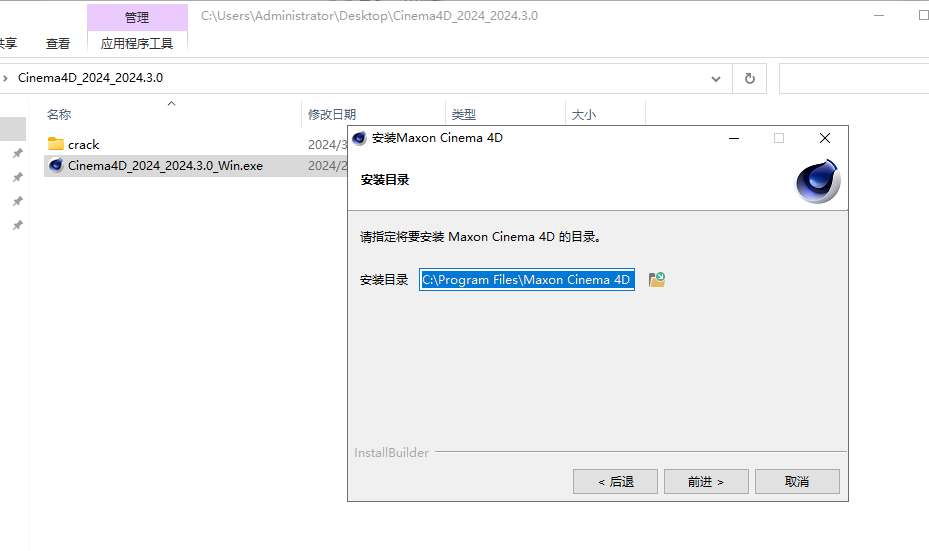This screenshot has width=929, height=551.
Task: Minimize the File Explorer window
Action: click(879, 15)
